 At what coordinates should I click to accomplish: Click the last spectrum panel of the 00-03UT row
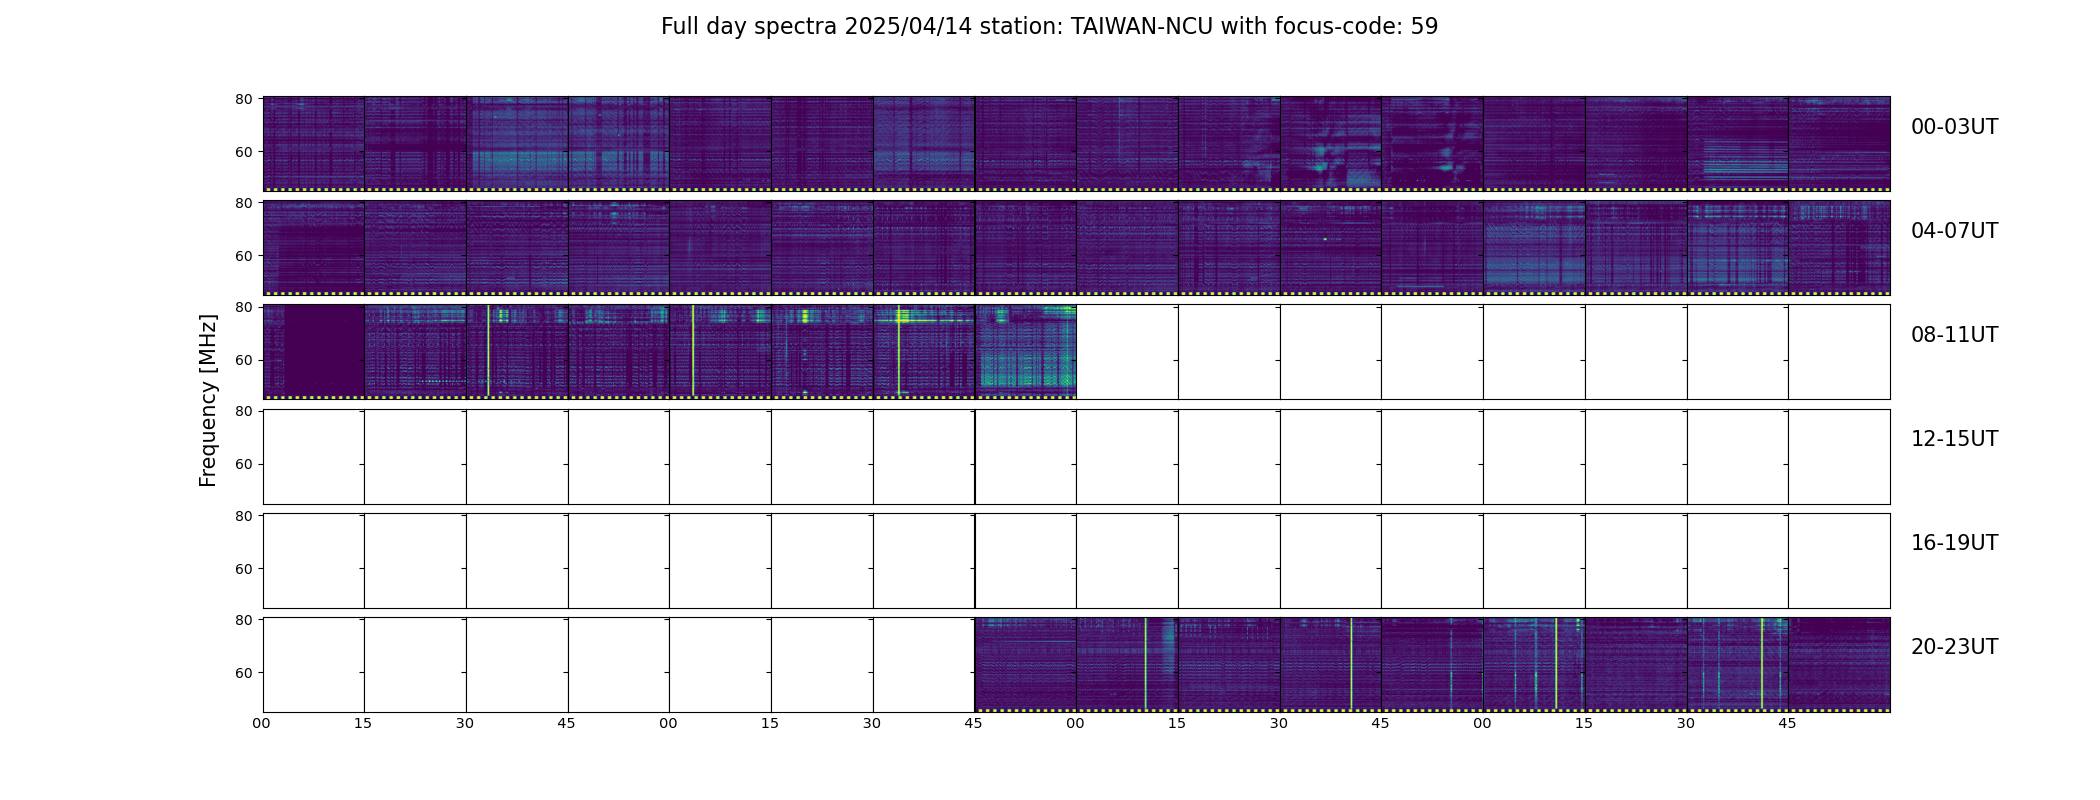(x=1839, y=143)
